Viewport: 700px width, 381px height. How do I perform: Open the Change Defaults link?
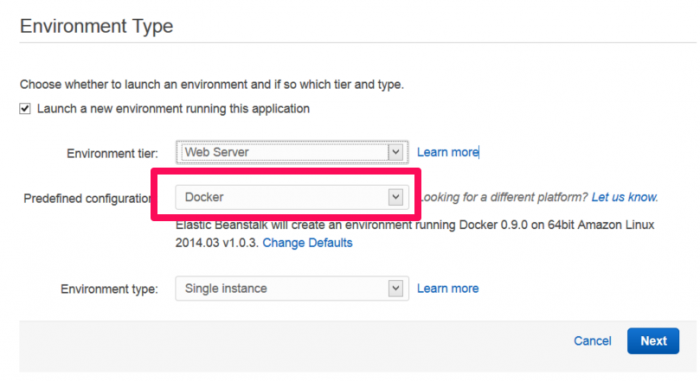(x=307, y=243)
